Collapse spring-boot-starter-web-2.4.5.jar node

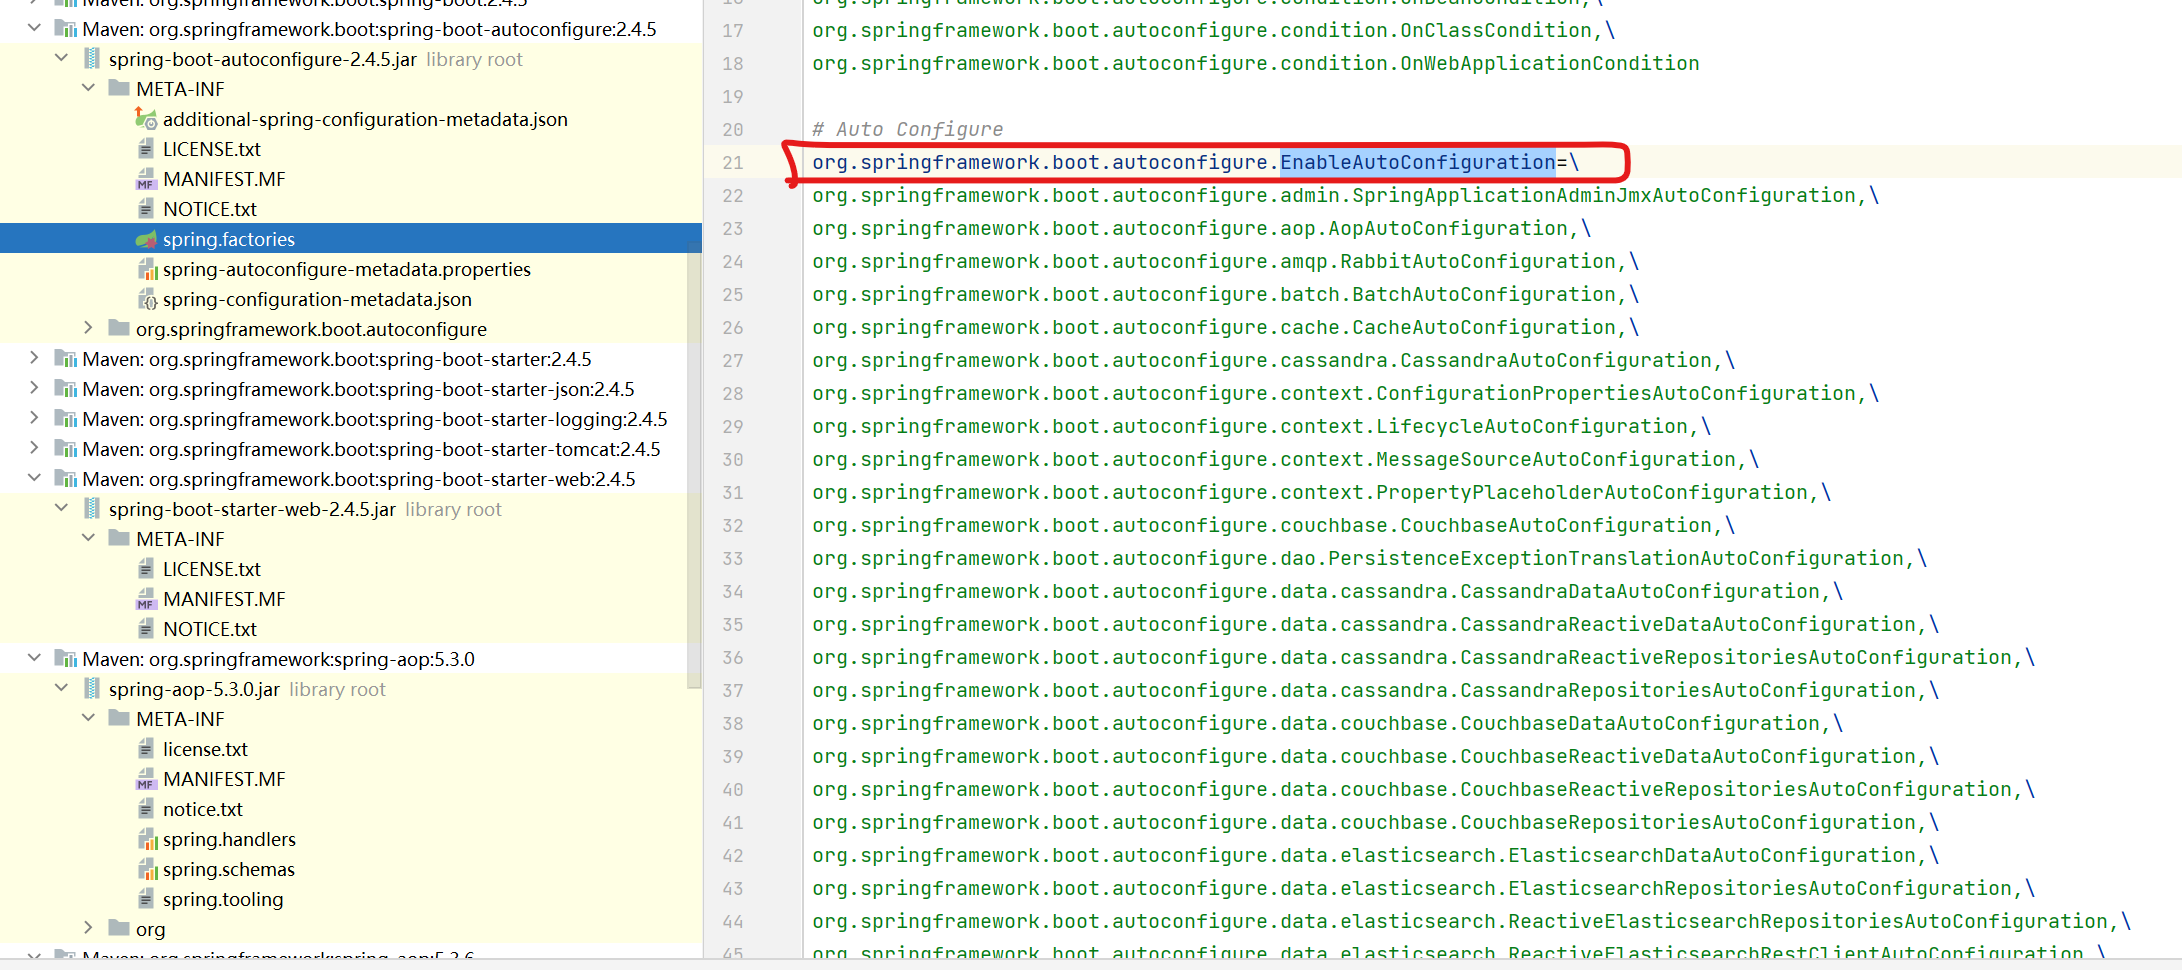click(x=61, y=508)
